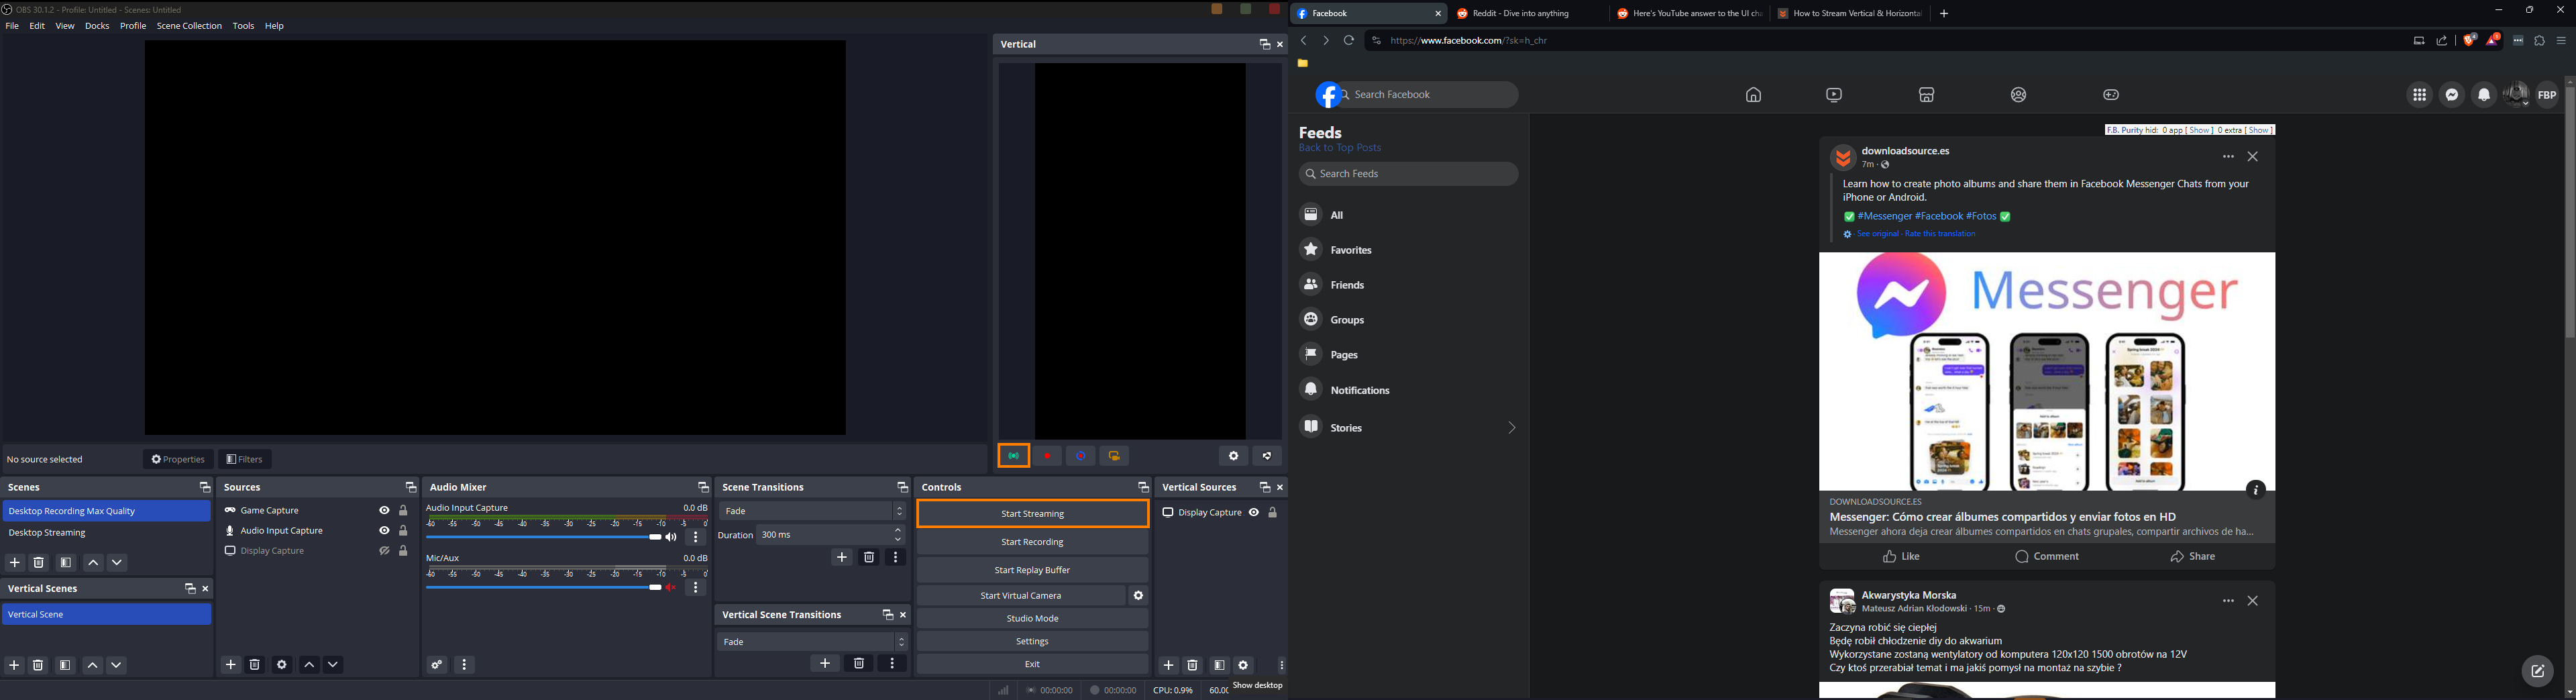The image size is (2576, 700).
Task: Click Start Streaming button
Action: [x=1033, y=514]
